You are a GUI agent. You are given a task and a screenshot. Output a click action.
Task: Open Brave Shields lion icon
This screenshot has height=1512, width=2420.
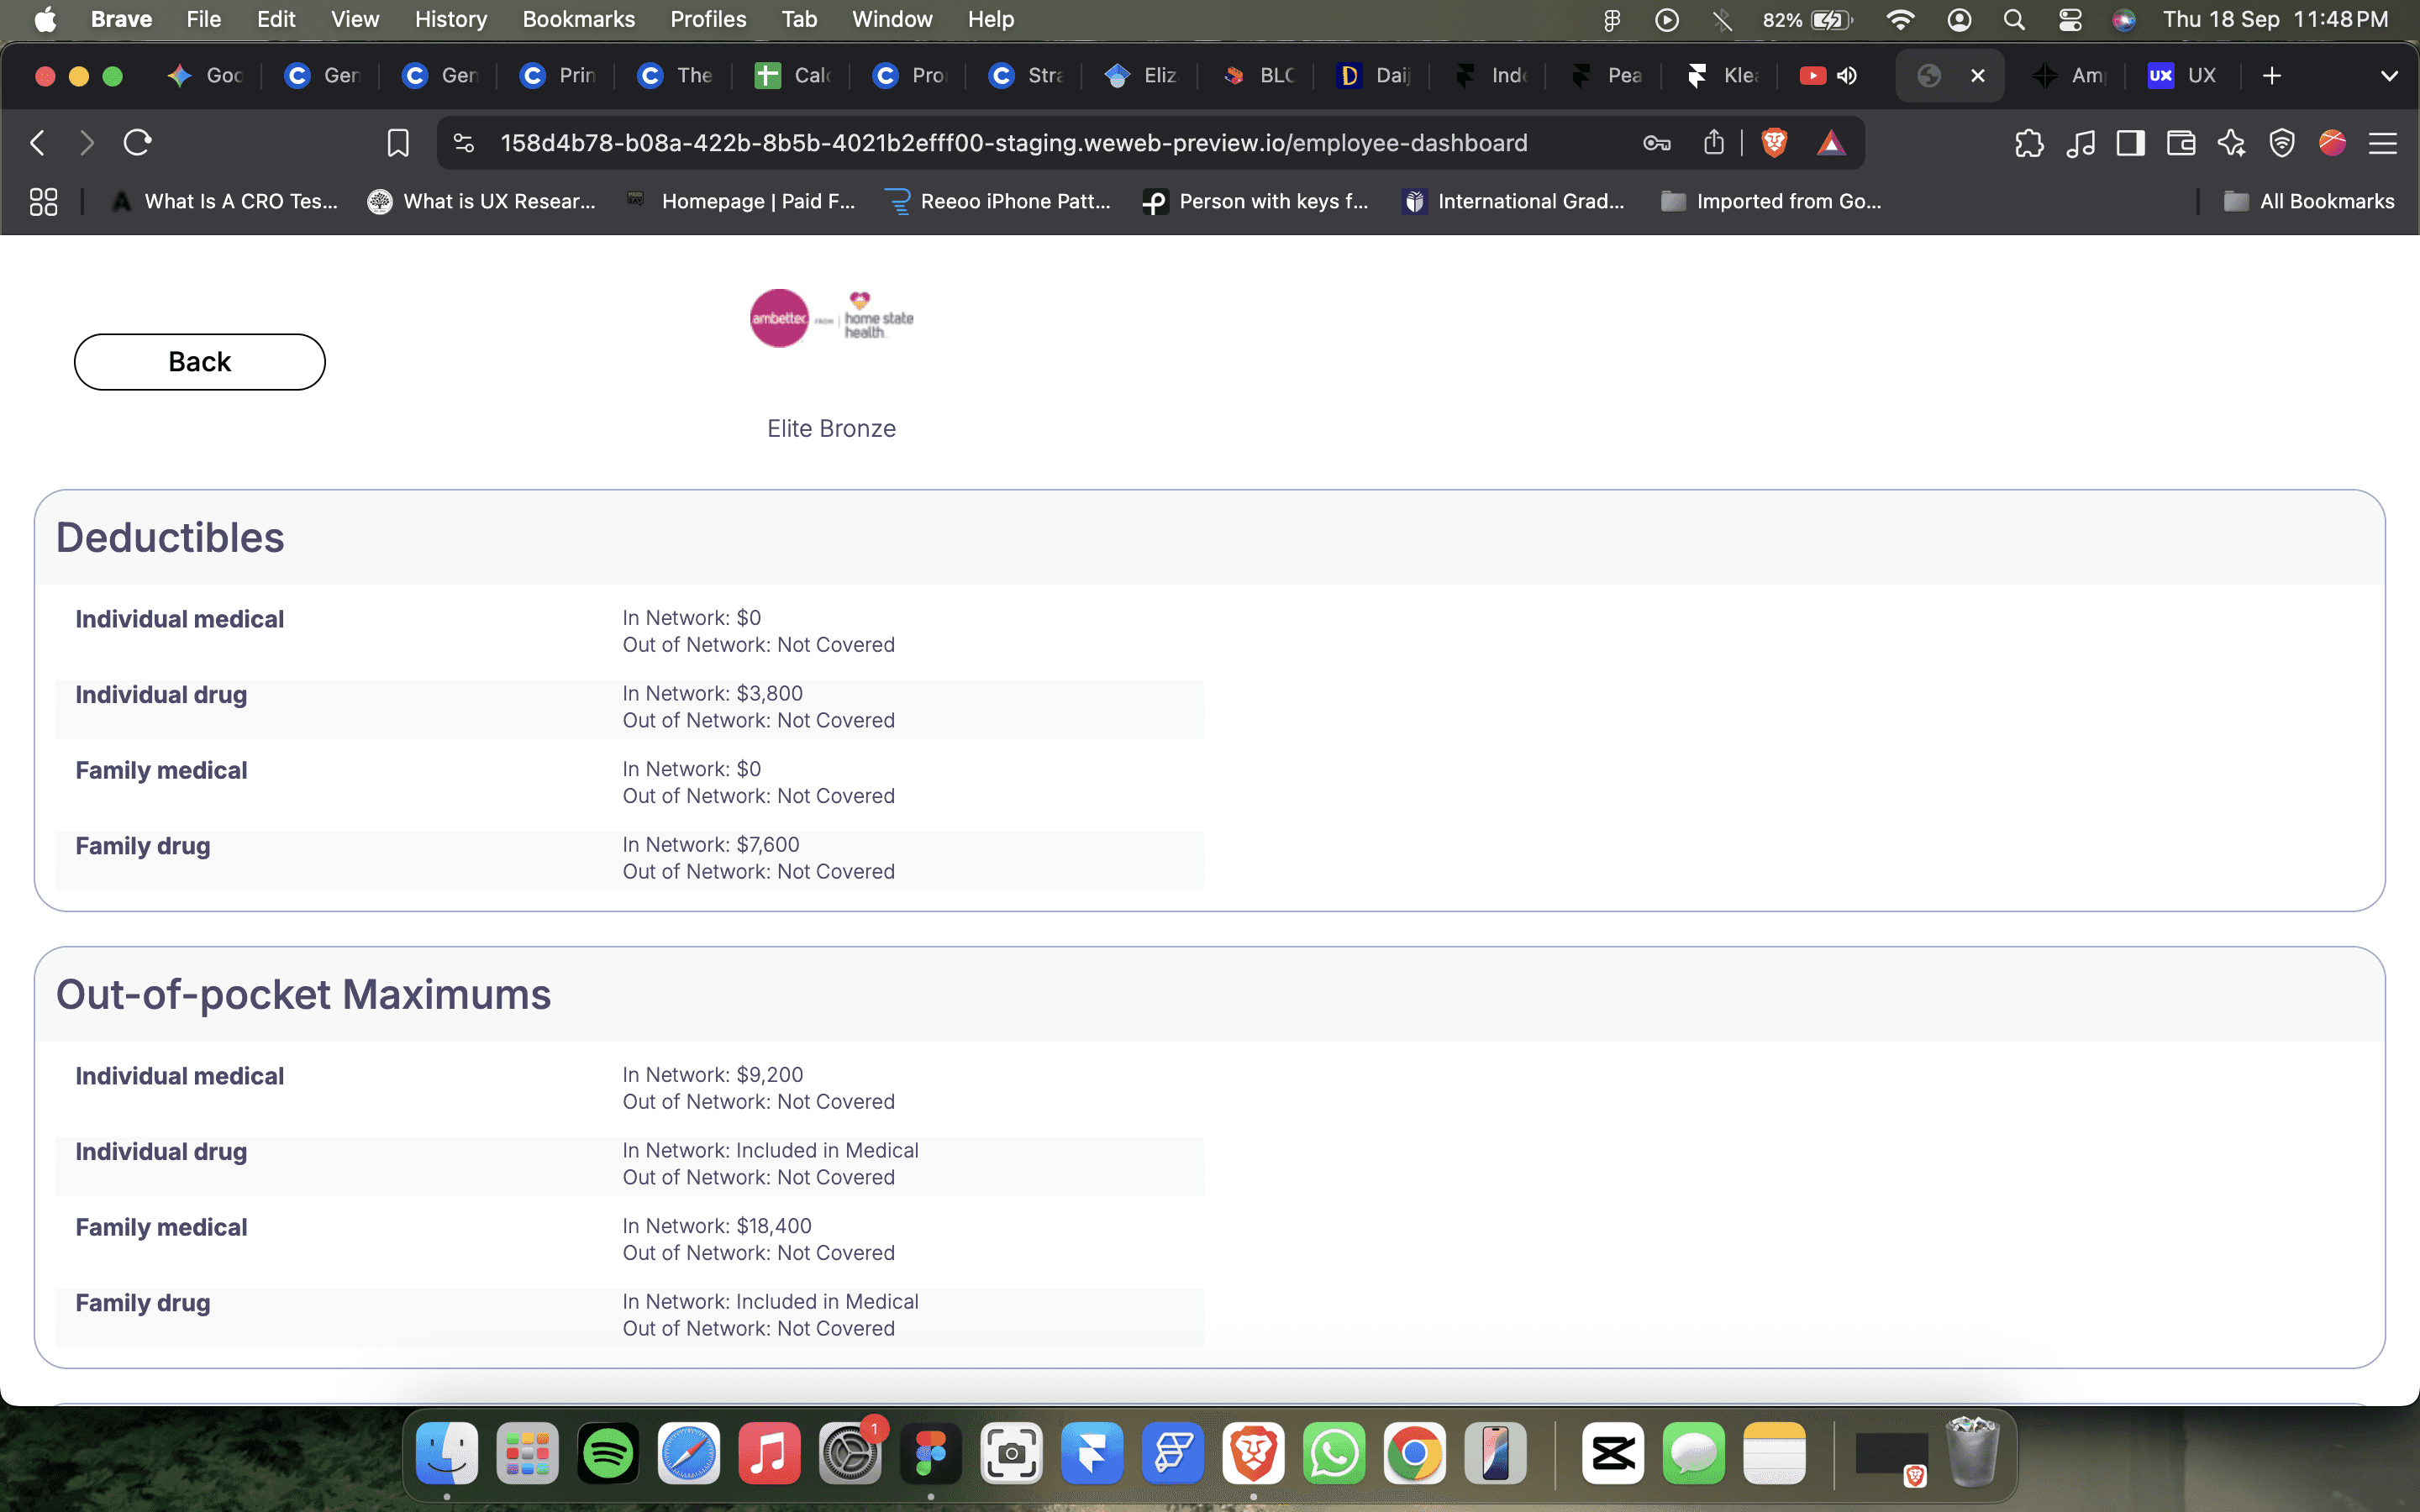[1774, 143]
